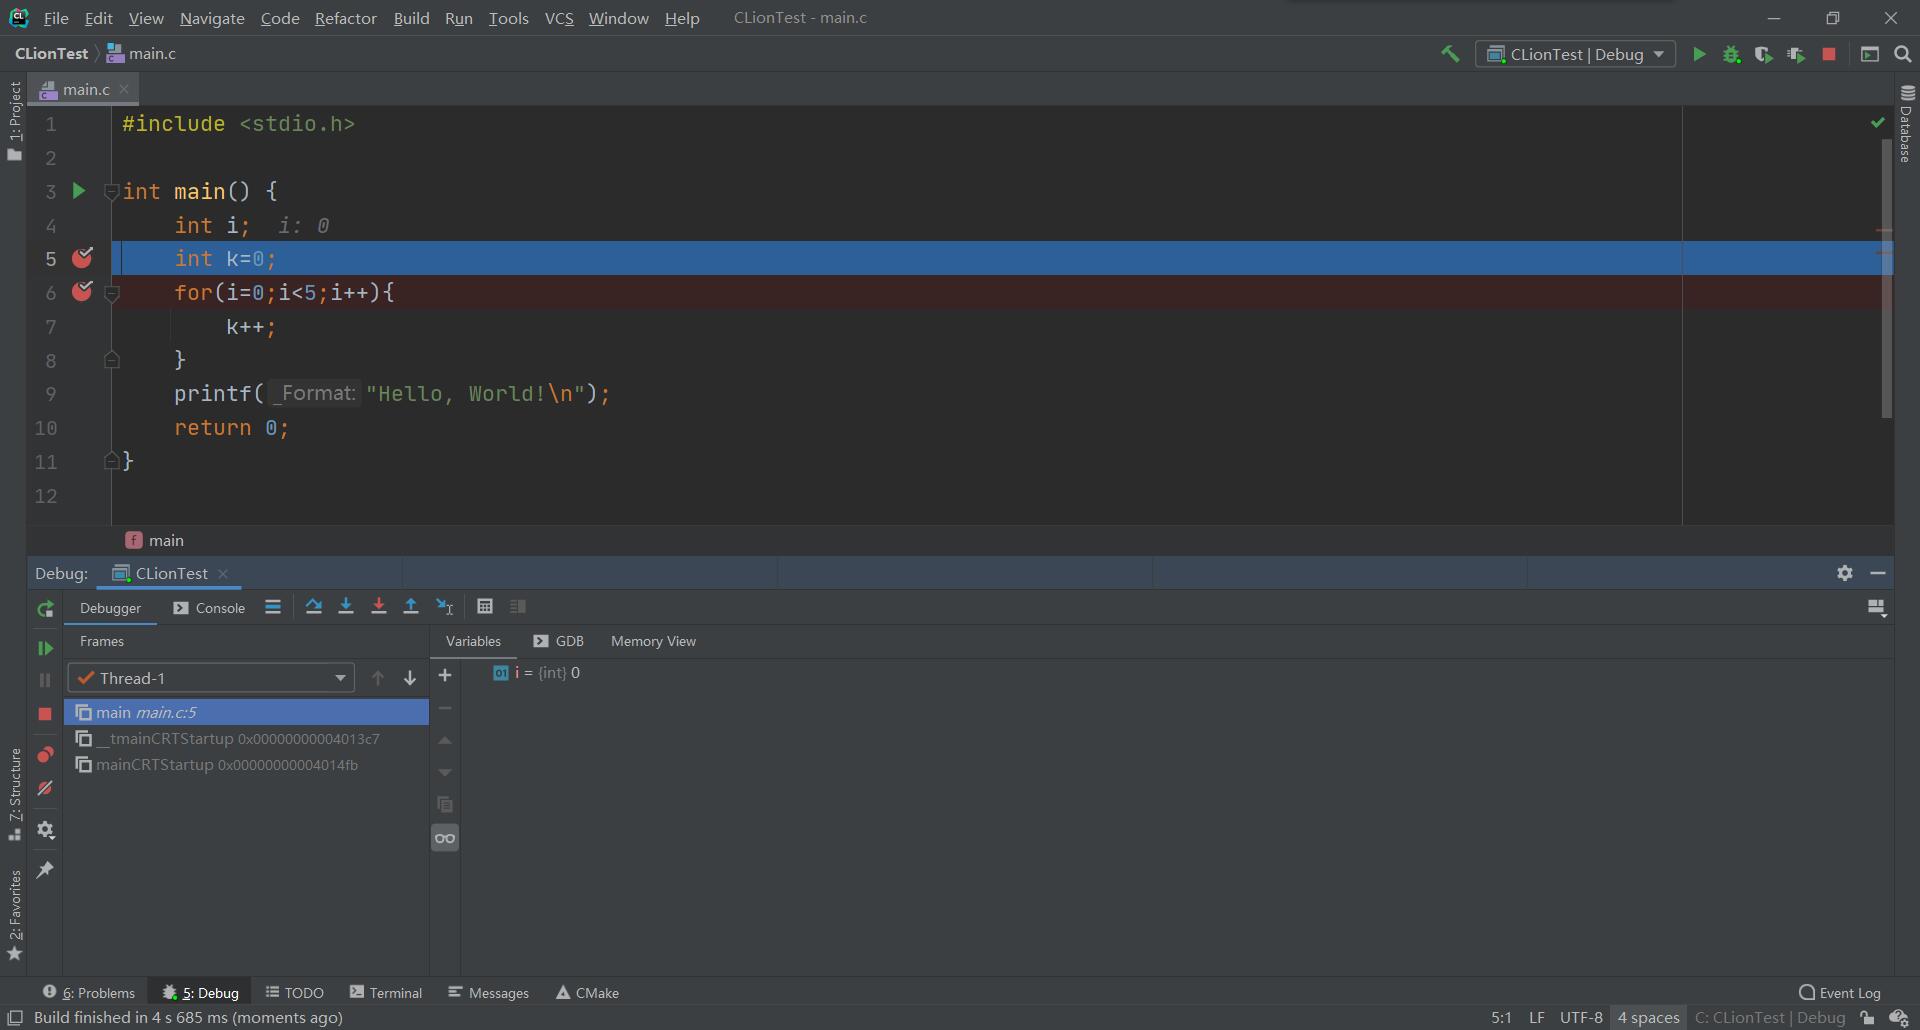Close CLionTest debug session tab

[223, 573]
